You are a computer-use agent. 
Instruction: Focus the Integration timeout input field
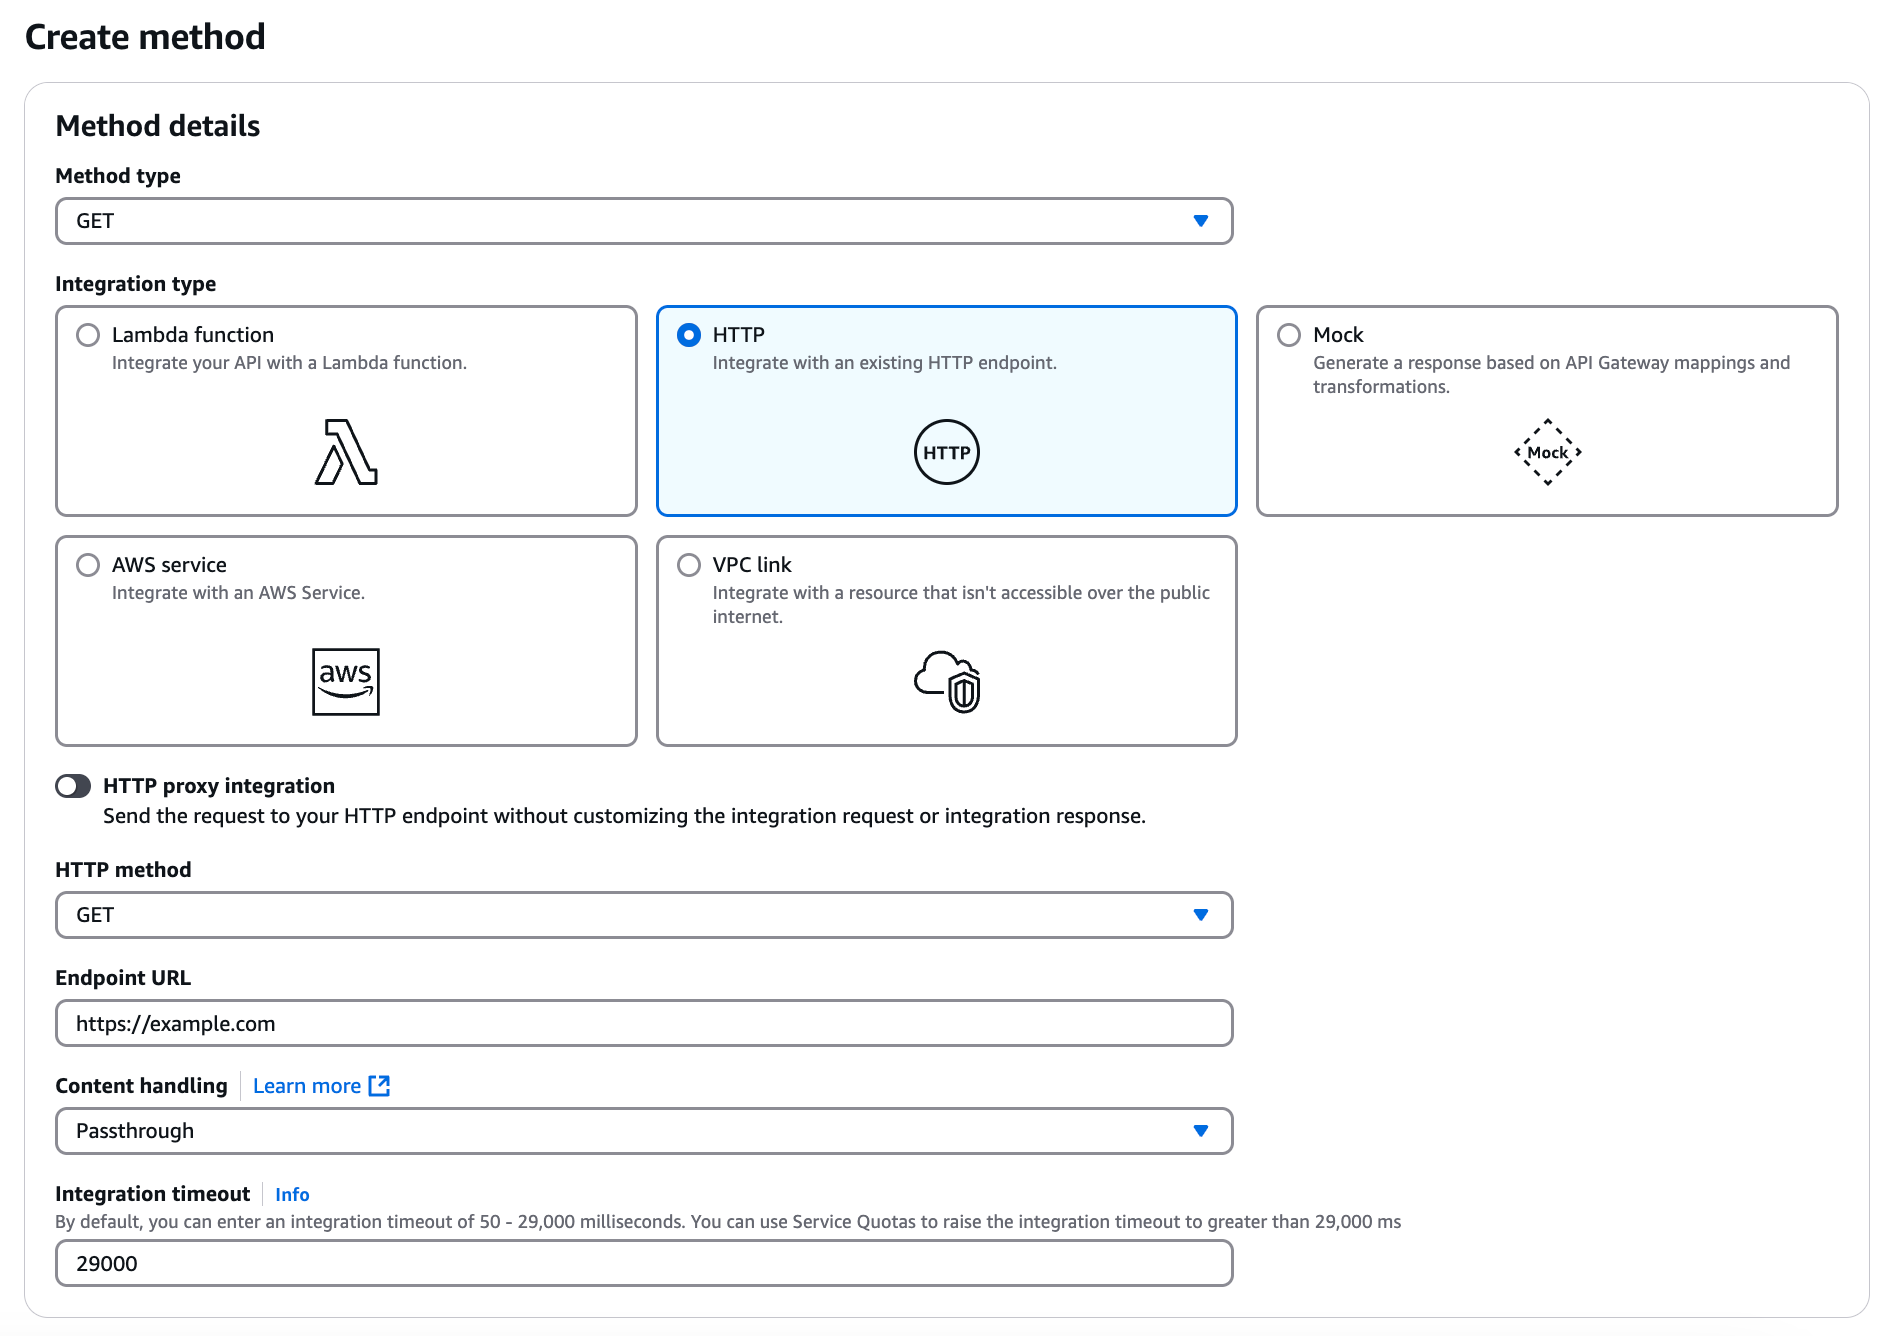tap(644, 1263)
